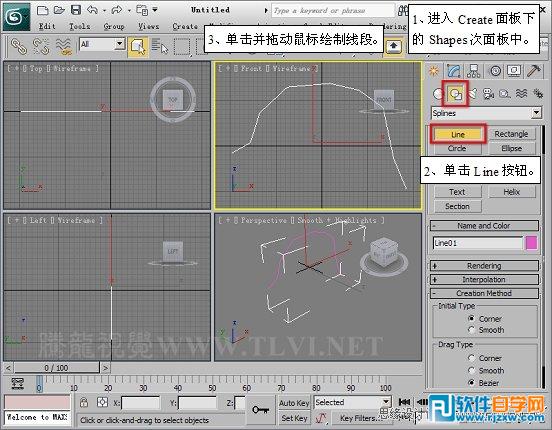Open the Undo history dropdown arrow
Screen dimensions: 552x430
click(x=105, y=11)
